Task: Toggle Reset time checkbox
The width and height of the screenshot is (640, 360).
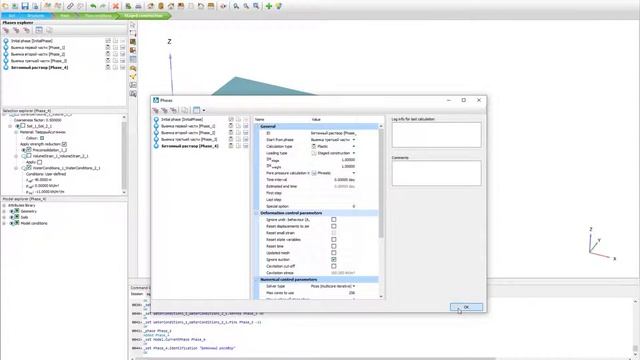Action: (x=333, y=246)
